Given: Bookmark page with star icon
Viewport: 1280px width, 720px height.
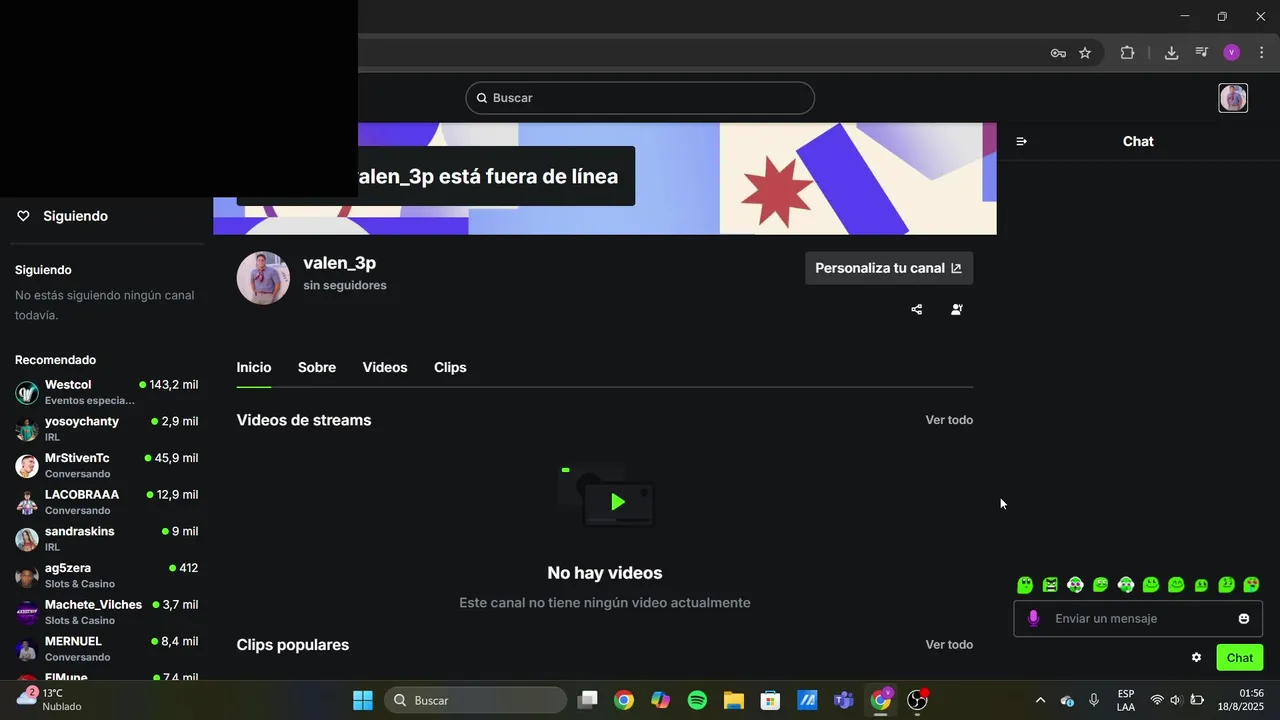Looking at the screenshot, I should coord(1085,53).
